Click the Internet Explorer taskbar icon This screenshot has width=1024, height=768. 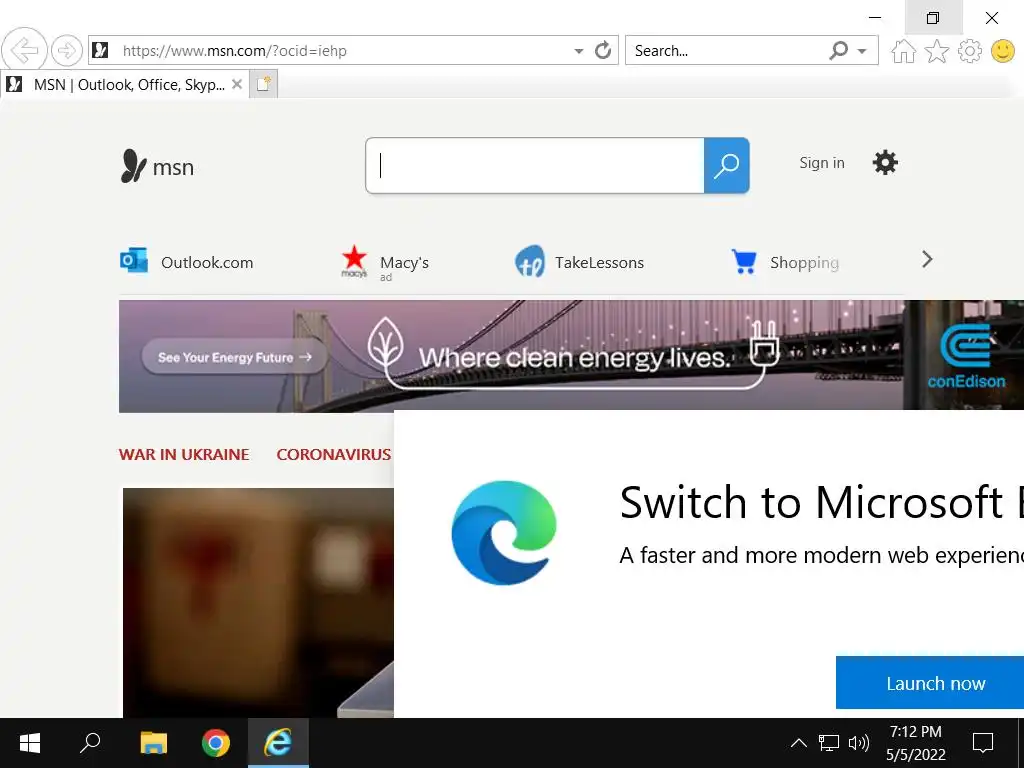tap(278, 743)
